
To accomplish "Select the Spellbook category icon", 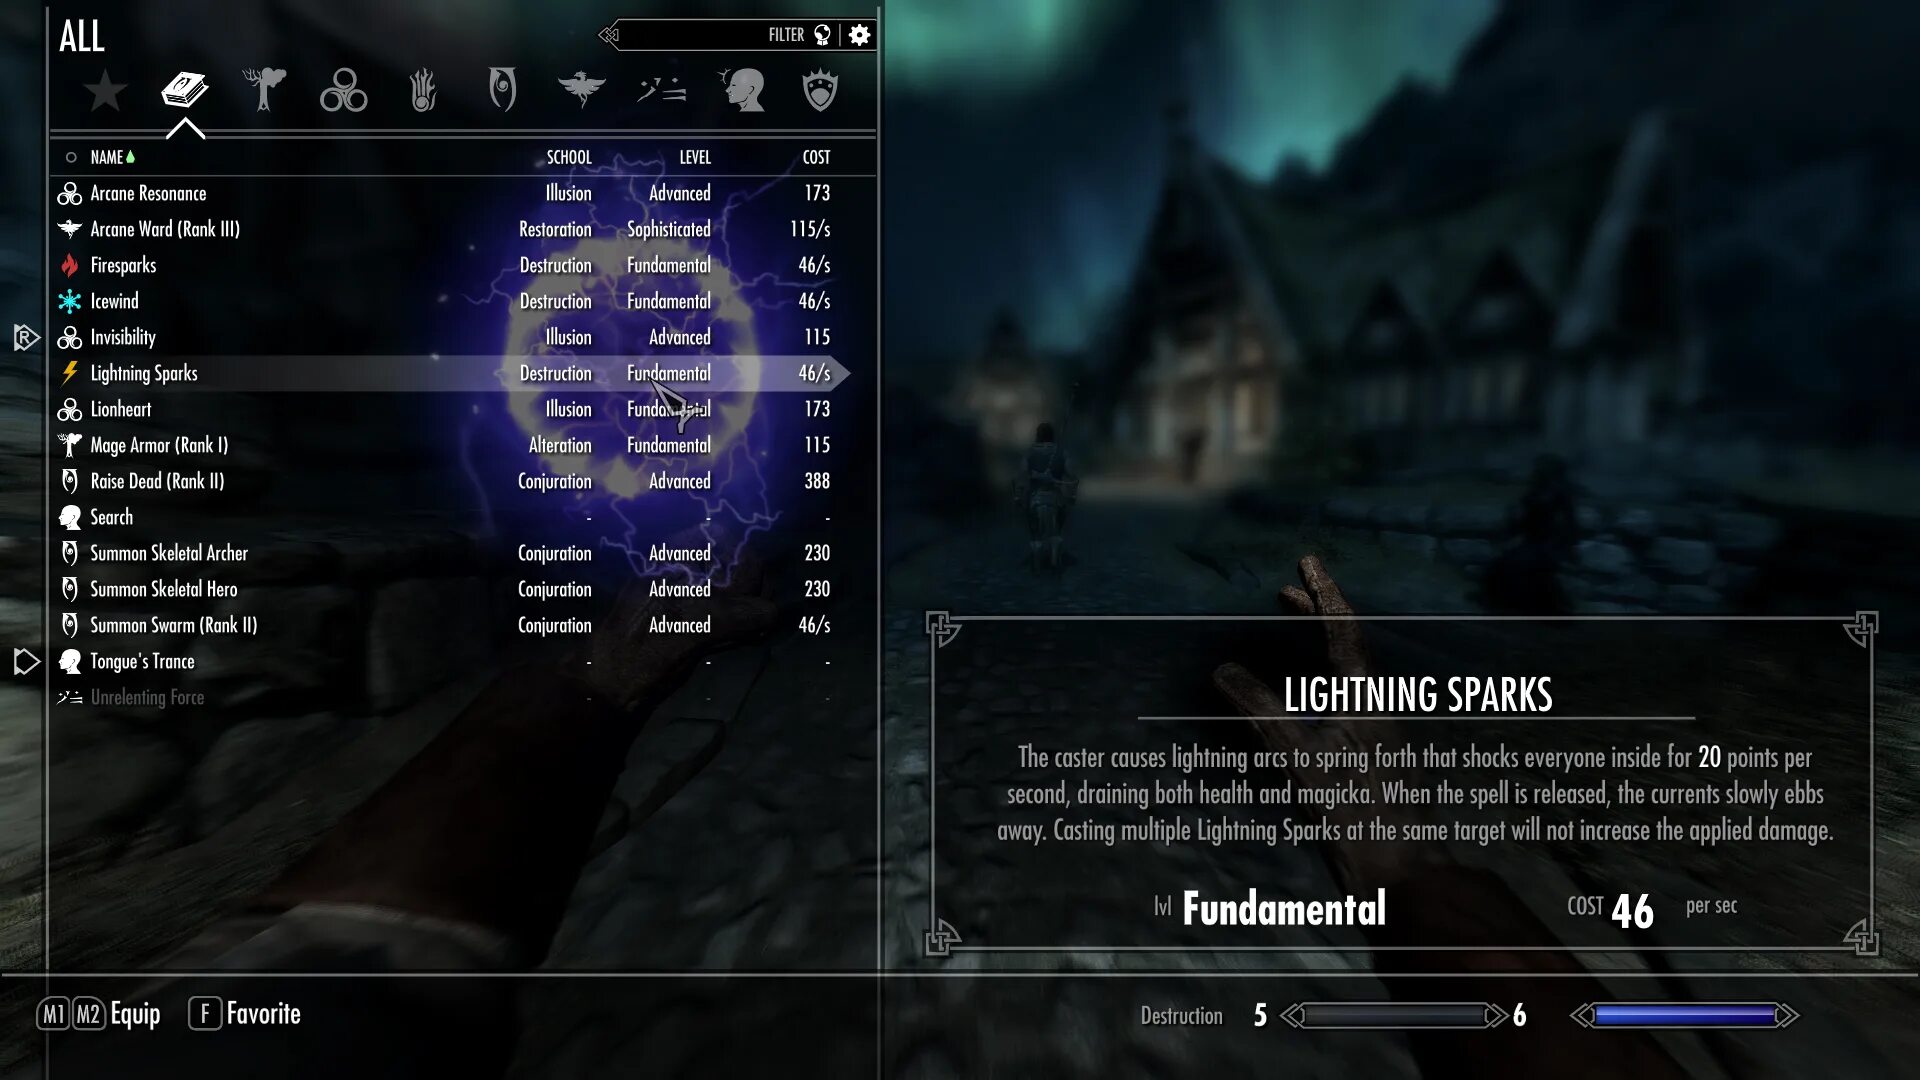I will [185, 90].
